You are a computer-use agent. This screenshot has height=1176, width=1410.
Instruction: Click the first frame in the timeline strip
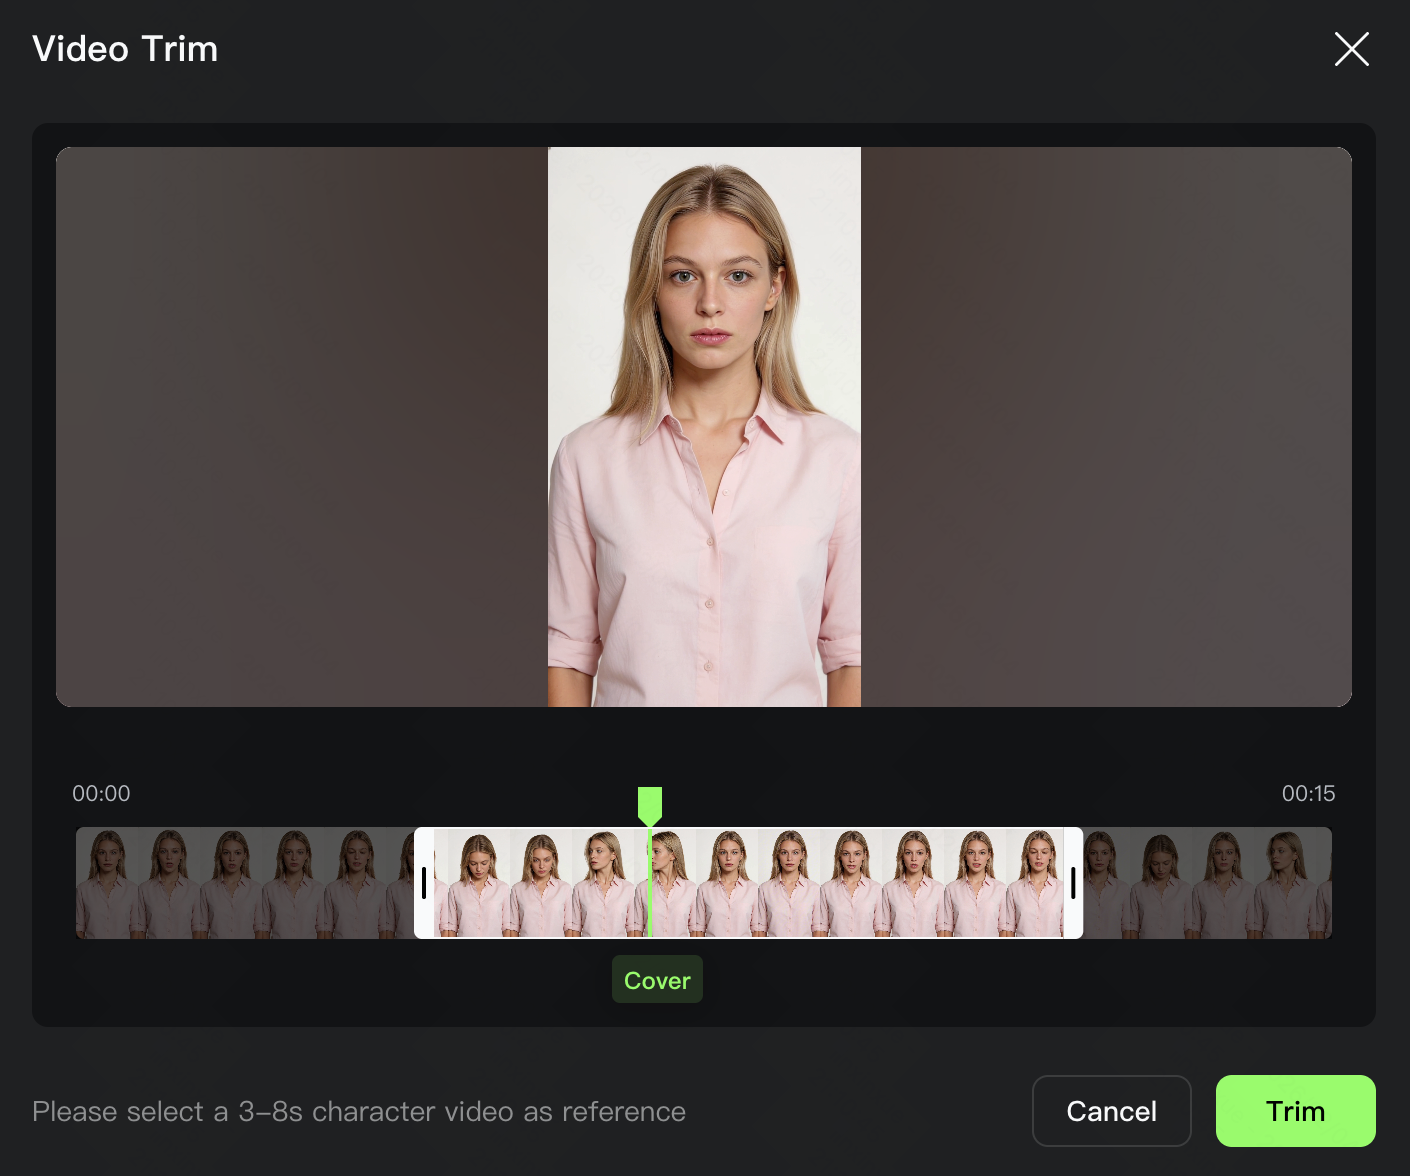[106, 883]
